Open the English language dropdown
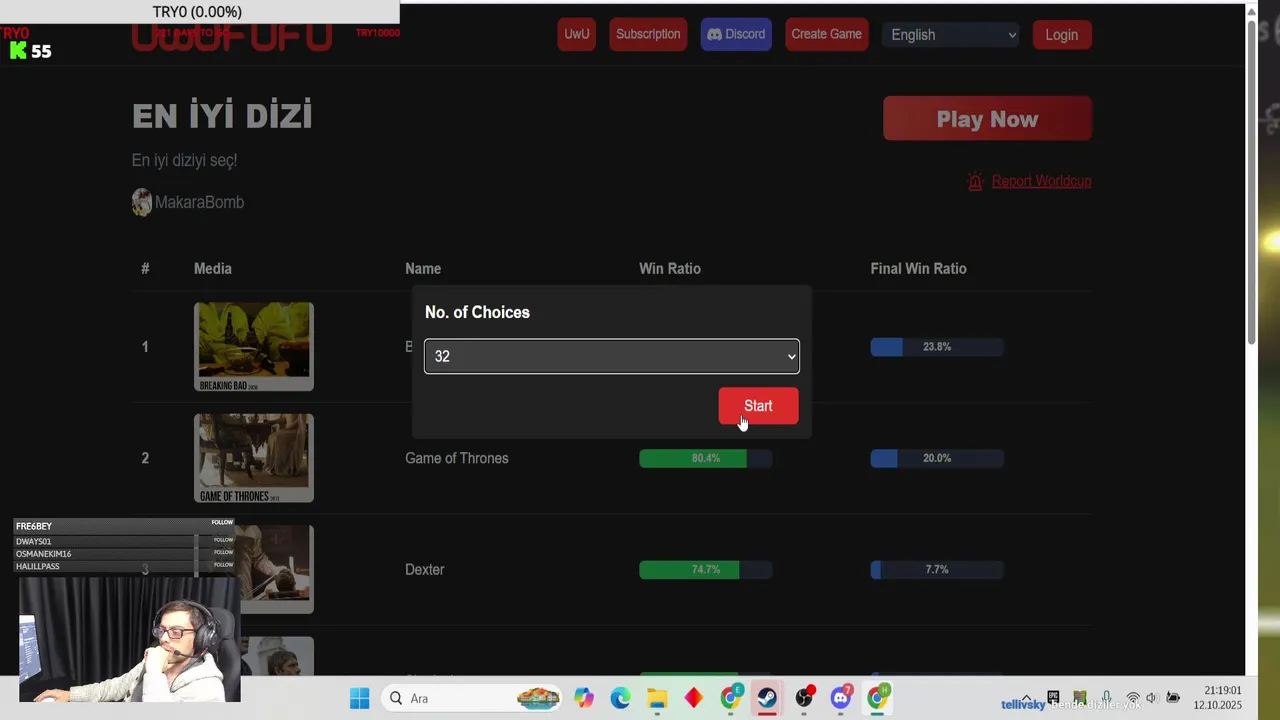Viewport: 1280px width, 720px height. 952,35
